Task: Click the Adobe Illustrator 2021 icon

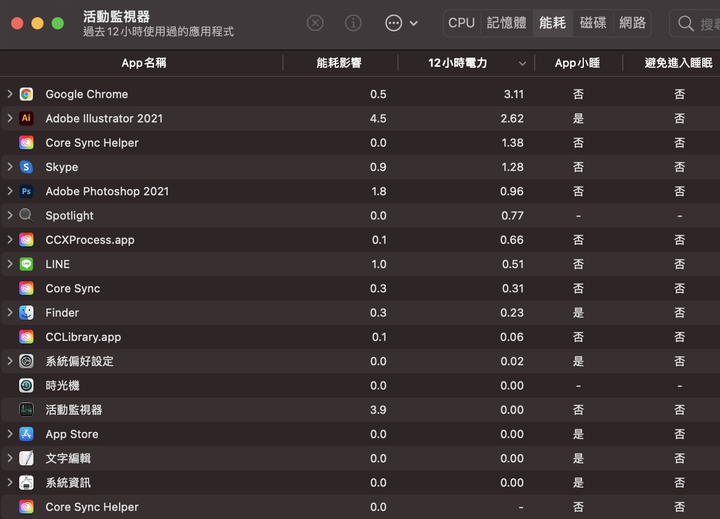Action: [x=26, y=118]
